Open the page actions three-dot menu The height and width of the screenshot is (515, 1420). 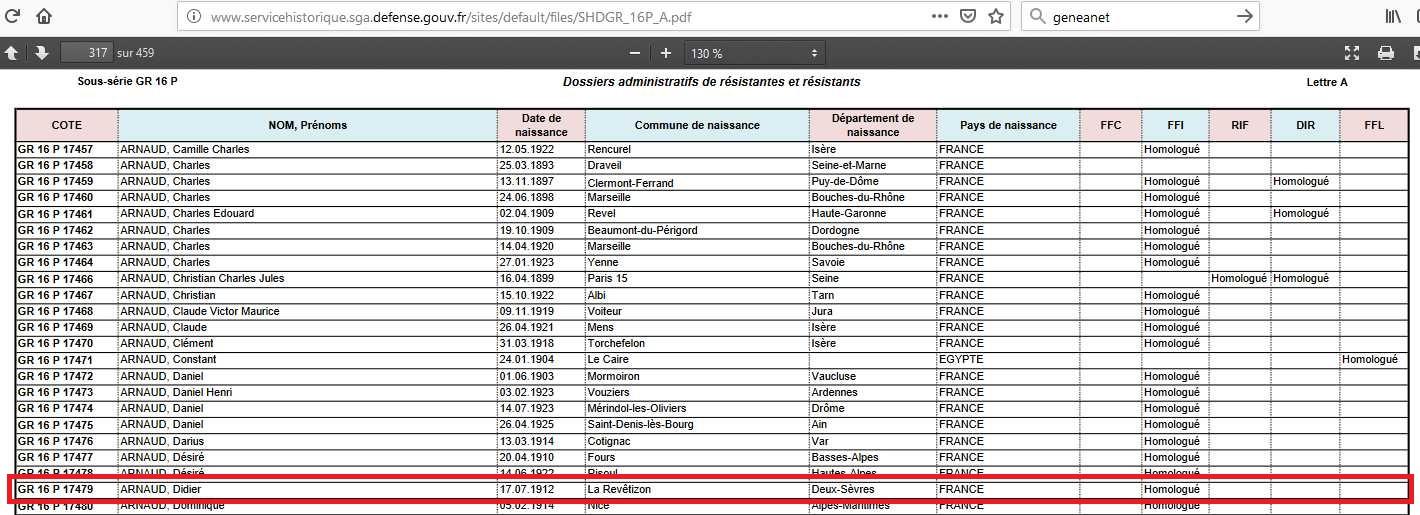coord(939,16)
